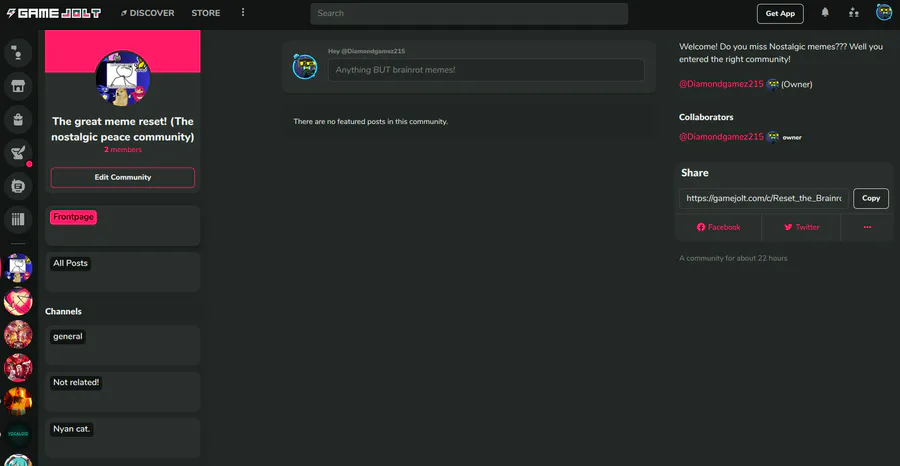Screen dimensions: 900x466
Task: Open the friend requests icon
Action: pyautogui.click(x=854, y=13)
